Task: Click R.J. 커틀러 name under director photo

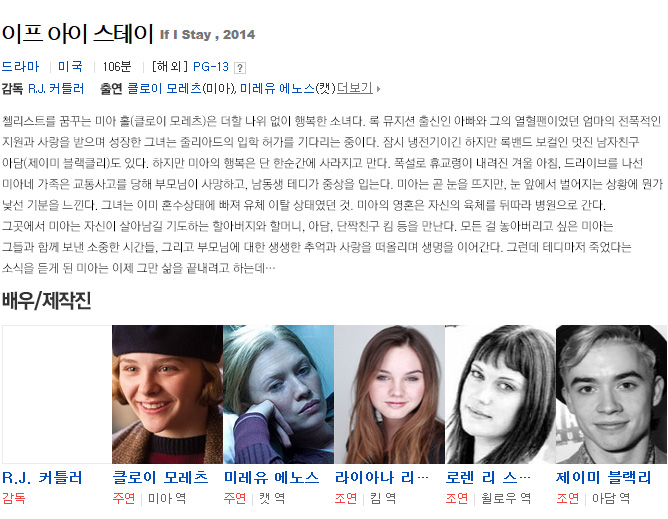Action: (x=42, y=478)
